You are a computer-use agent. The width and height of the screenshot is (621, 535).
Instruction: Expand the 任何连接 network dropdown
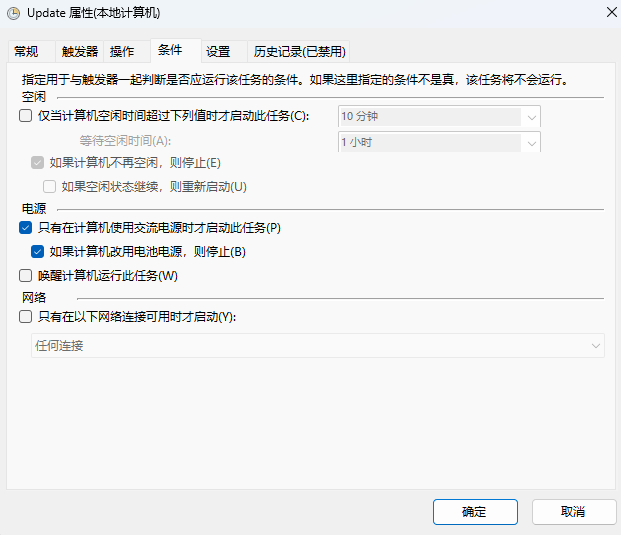[318, 346]
